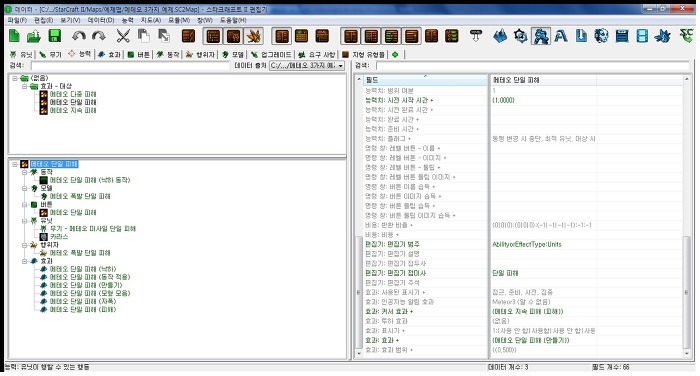700x376 pixels.
Task: Switch to the 지형 유형들 tab
Action: click(363, 54)
